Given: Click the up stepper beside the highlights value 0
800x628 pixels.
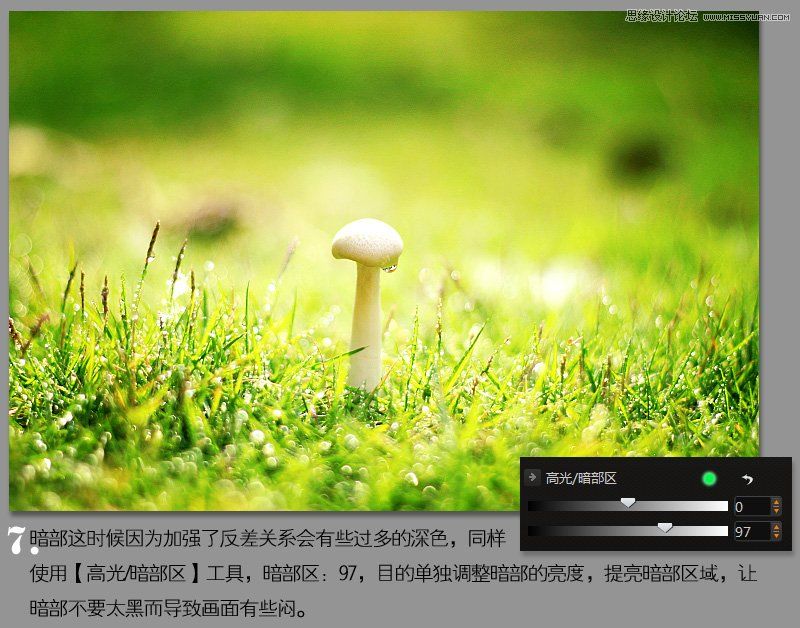Looking at the screenshot, I should point(776,502).
